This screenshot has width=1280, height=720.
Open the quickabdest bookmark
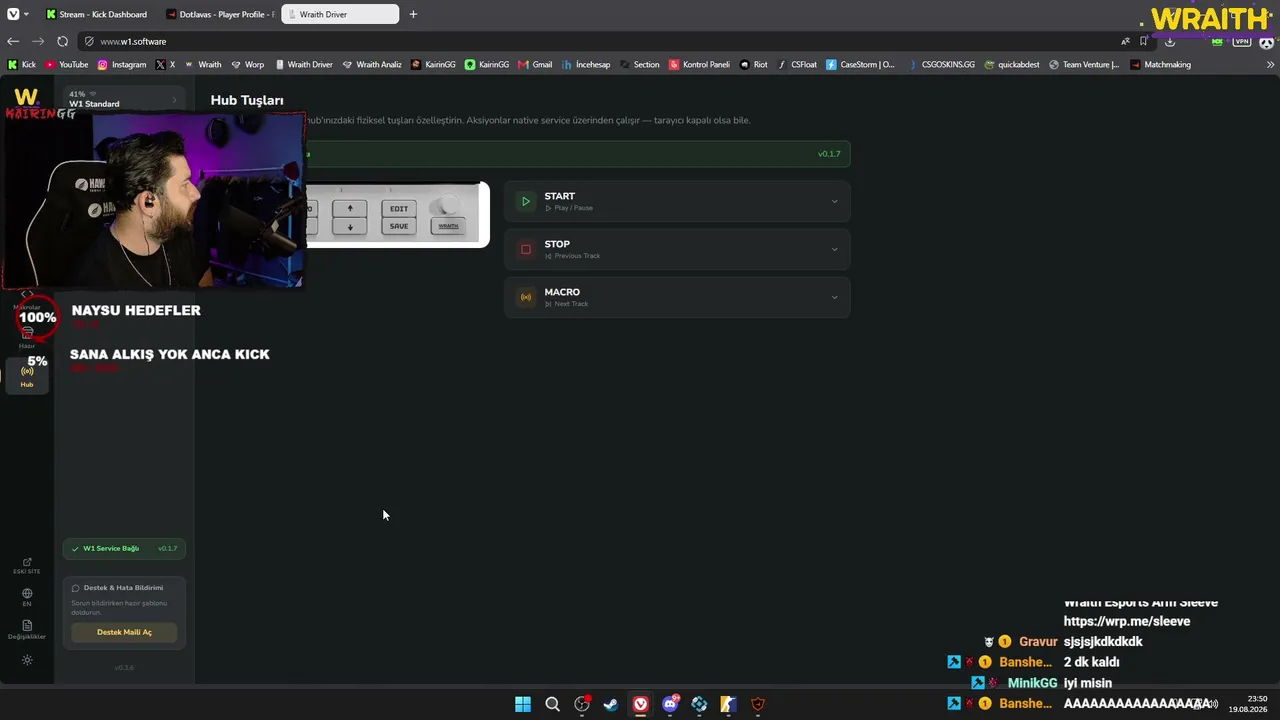click(1012, 65)
